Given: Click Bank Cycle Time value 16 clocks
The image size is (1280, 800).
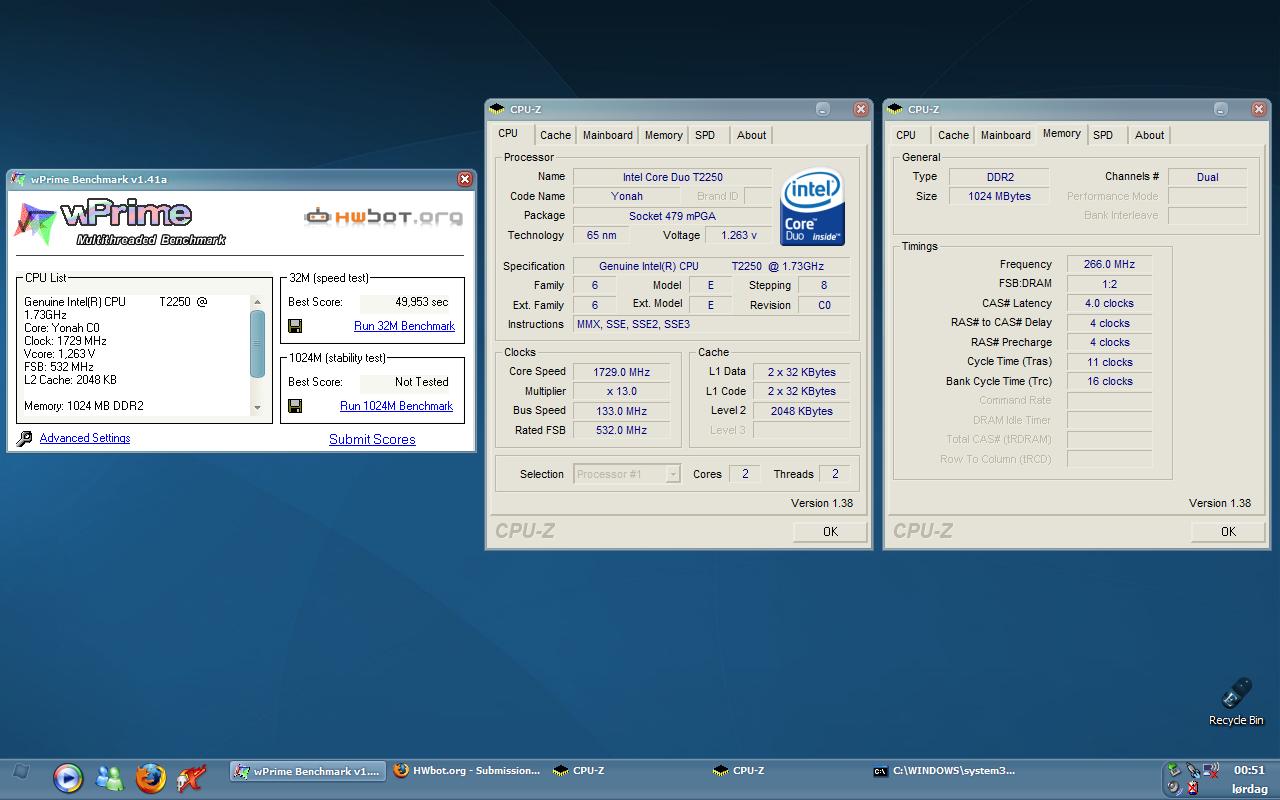Looking at the screenshot, I should tap(1109, 381).
